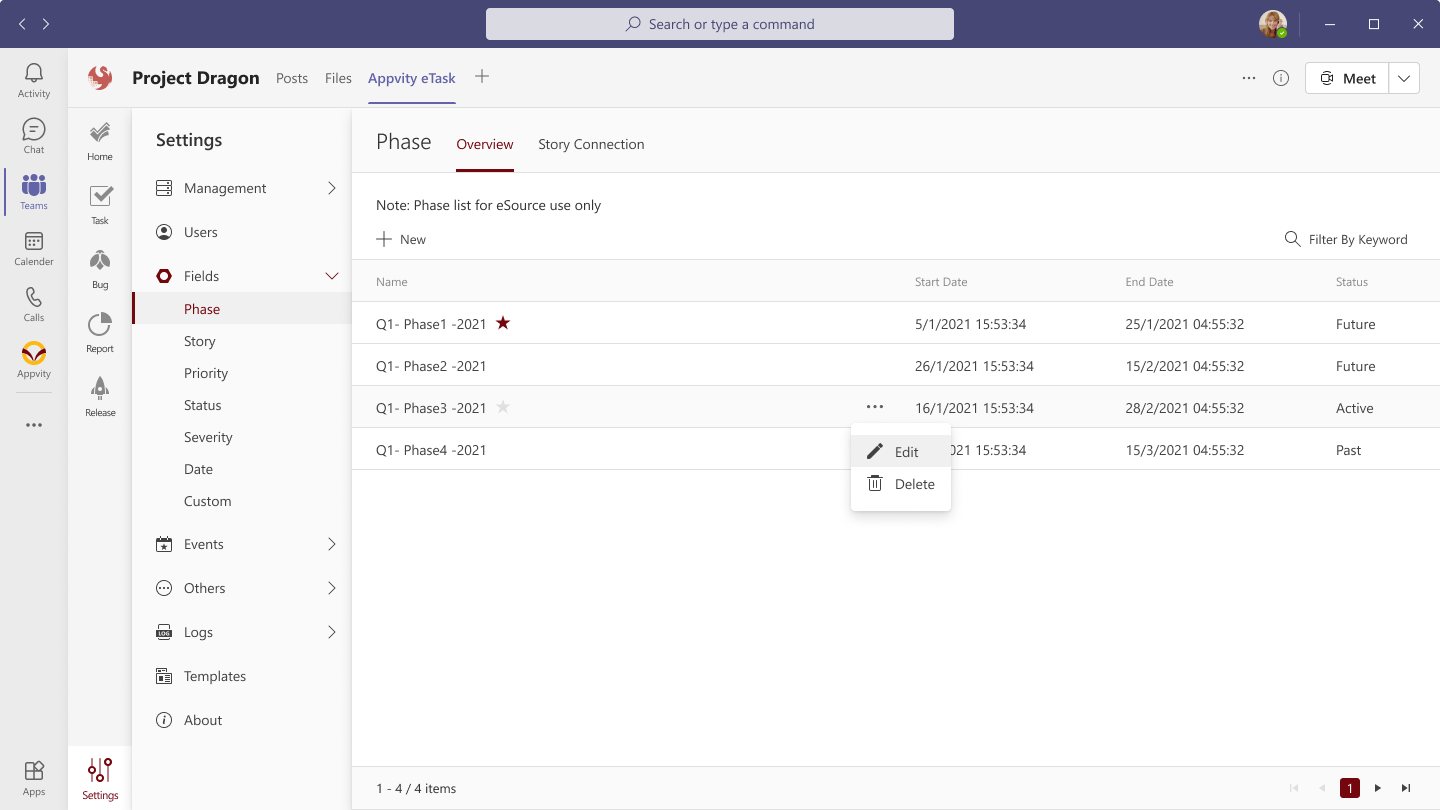The image size is (1440, 810).
Task: Toggle the star on Q1- Phase1 -2021
Action: coord(503,323)
